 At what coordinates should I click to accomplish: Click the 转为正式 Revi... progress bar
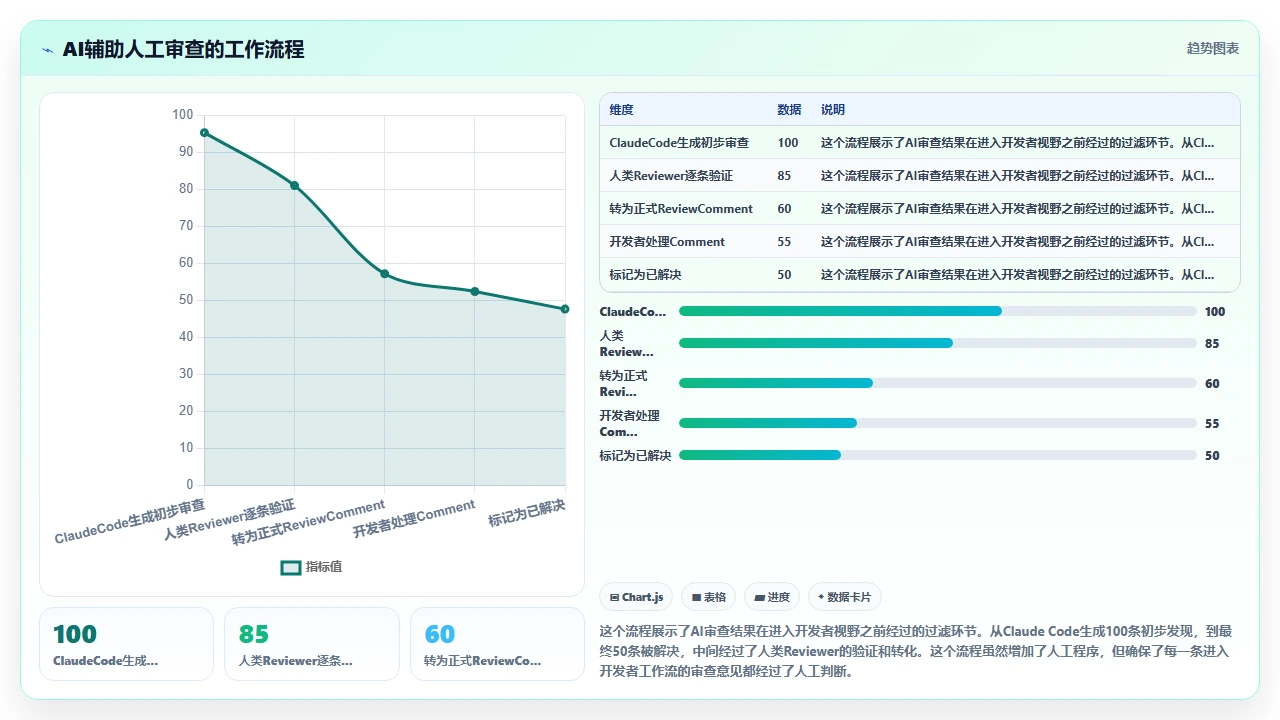coord(938,383)
